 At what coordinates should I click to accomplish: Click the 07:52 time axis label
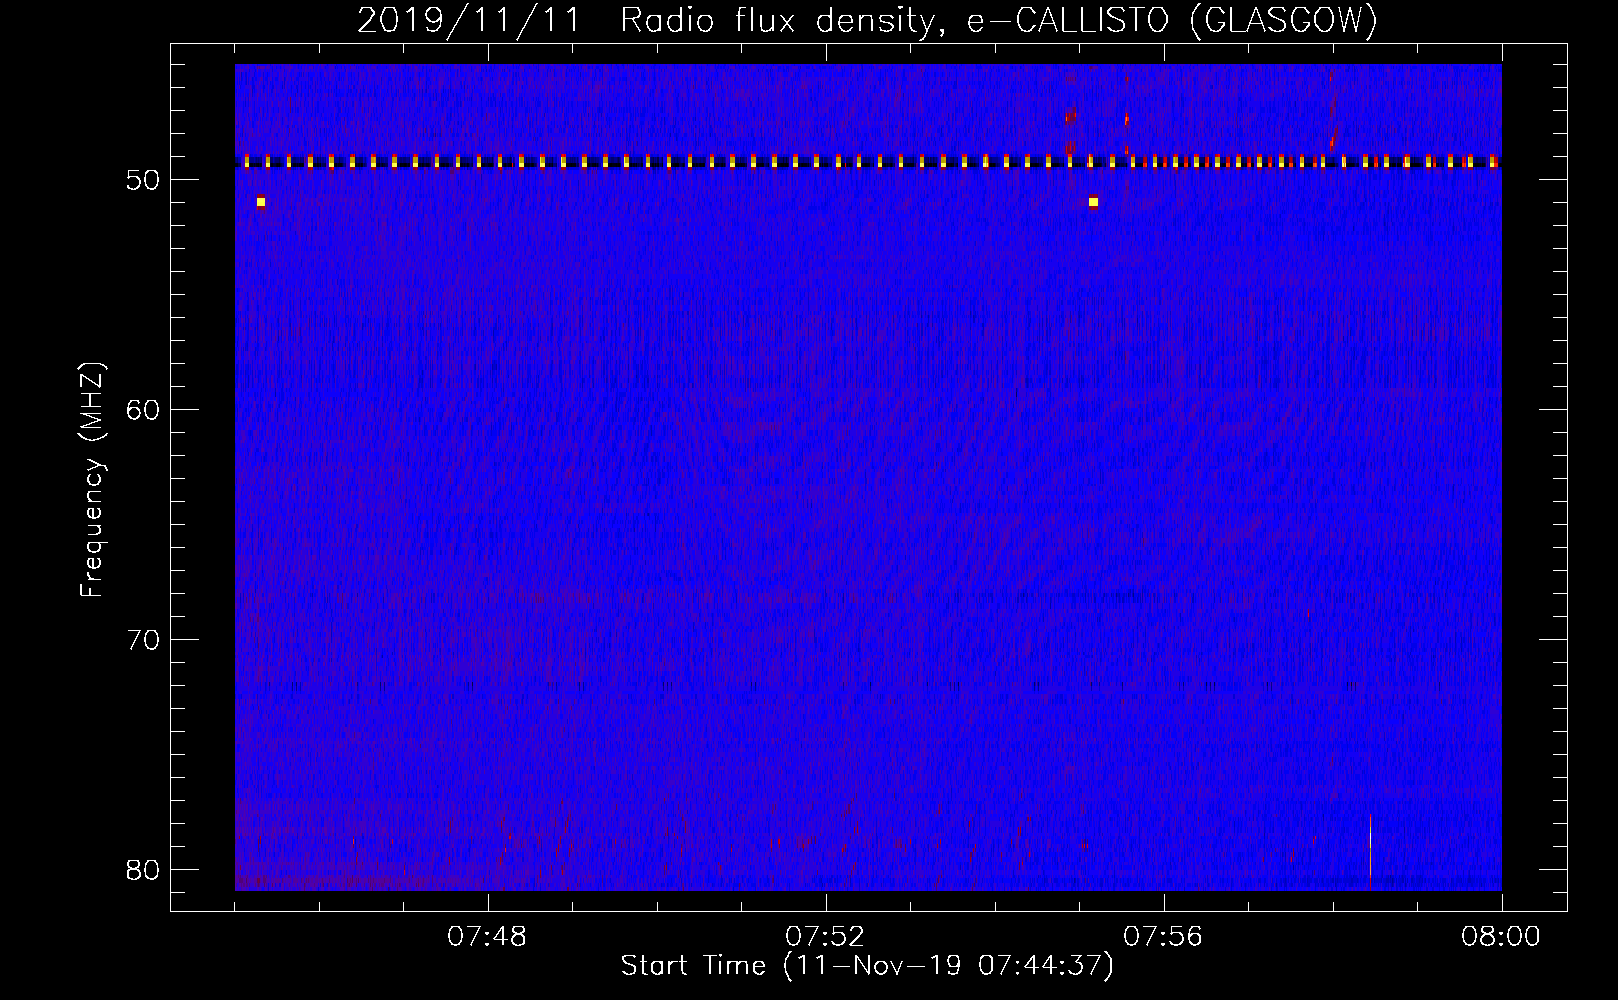(x=826, y=937)
